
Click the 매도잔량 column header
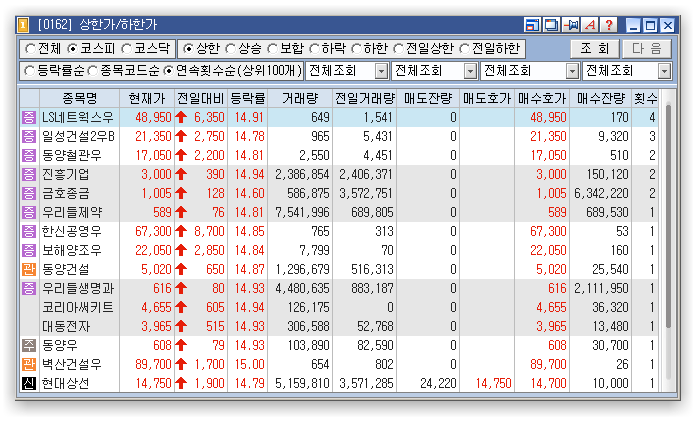pyautogui.click(x=428, y=99)
